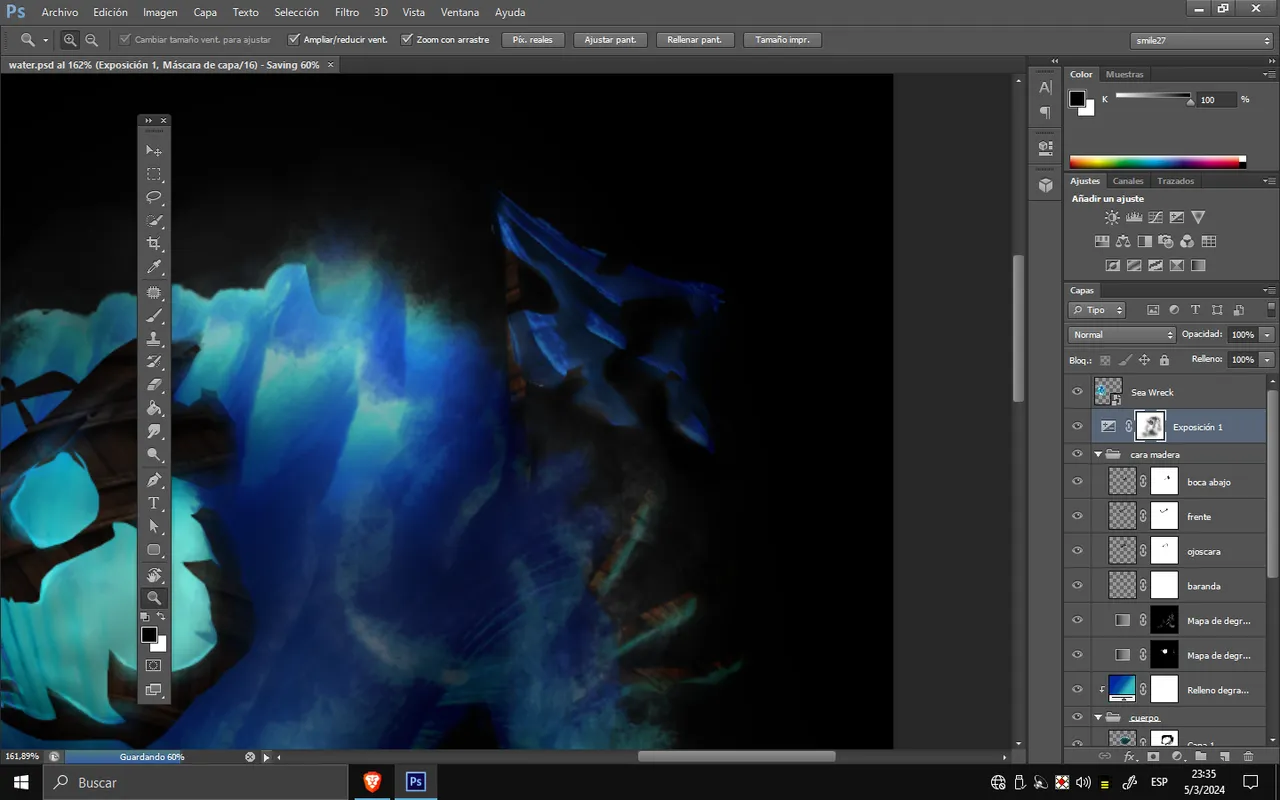Click the 'Rellenar pant.' button
Image resolution: width=1280 pixels, height=800 pixels.
pos(695,40)
